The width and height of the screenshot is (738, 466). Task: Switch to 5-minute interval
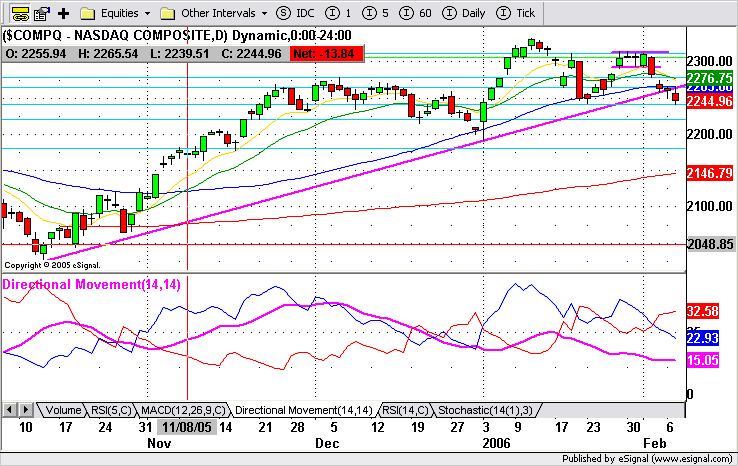coord(375,13)
